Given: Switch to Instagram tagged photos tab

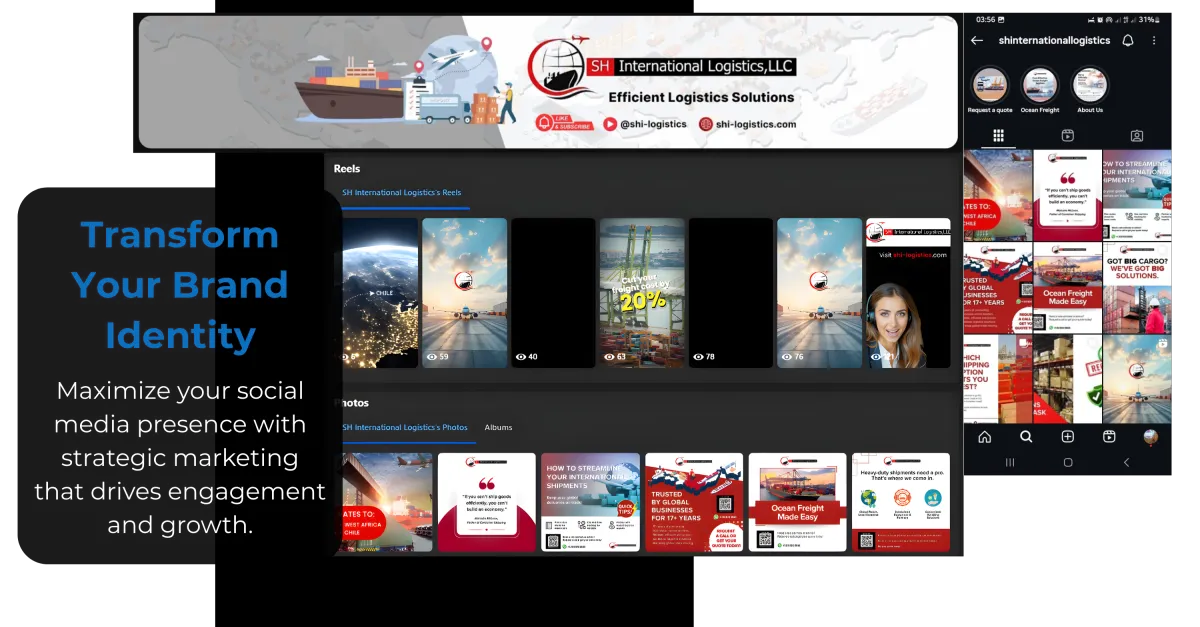Looking at the screenshot, I should [x=1137, y=135].
